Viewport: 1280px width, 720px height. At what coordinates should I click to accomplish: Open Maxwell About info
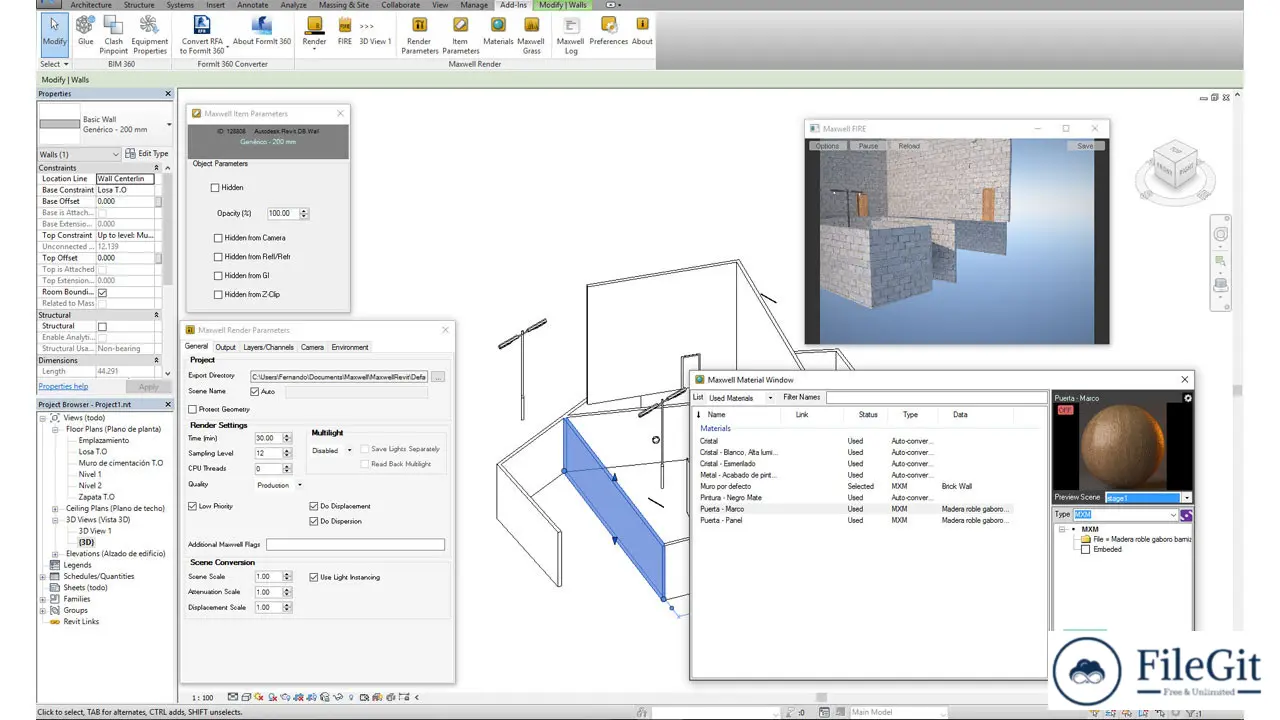[642, 30]
